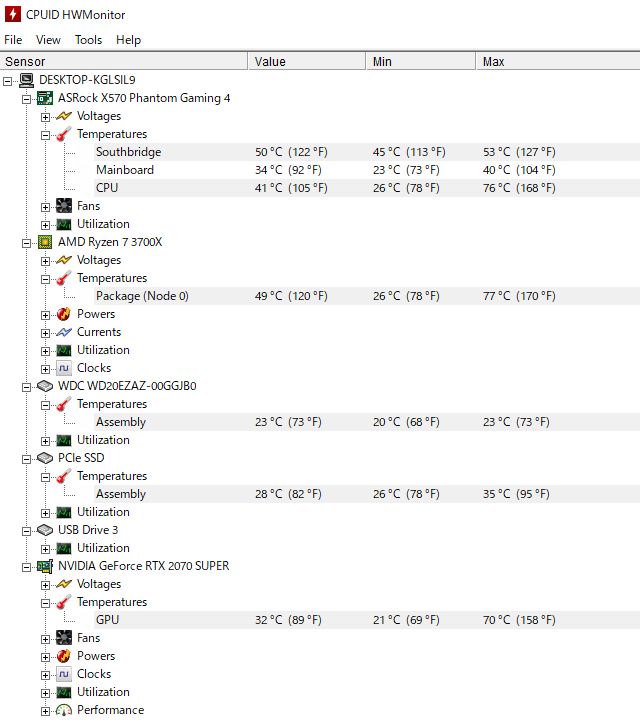
Task: Expand the ASRock Fans node
Action: [x=45, y=207]
